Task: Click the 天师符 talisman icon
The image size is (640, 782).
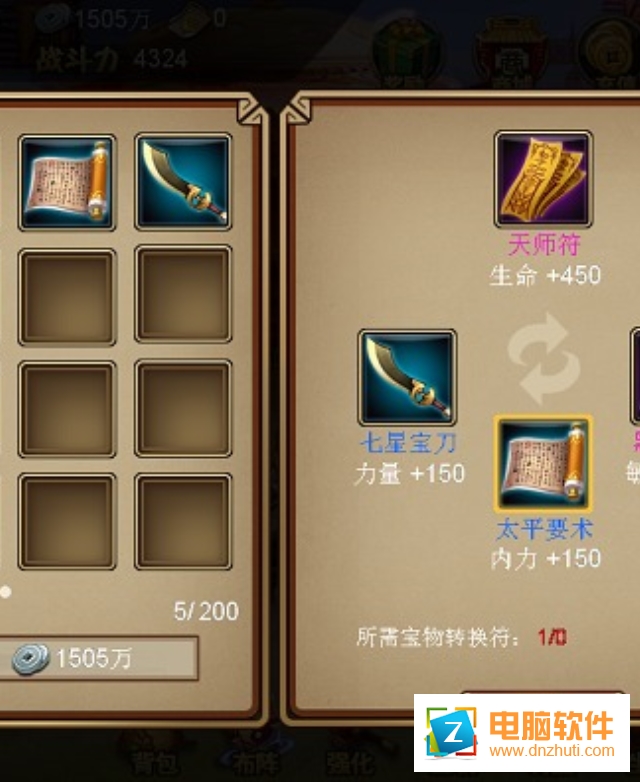Action: coord(543,179)
